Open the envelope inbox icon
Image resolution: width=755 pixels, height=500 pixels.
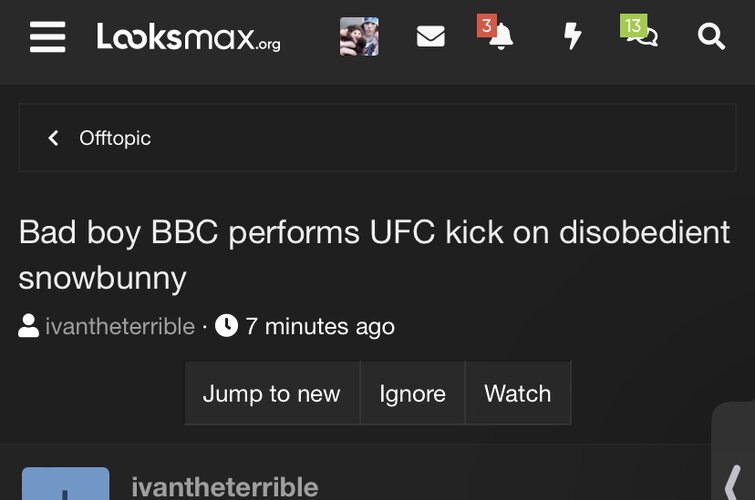430,37
